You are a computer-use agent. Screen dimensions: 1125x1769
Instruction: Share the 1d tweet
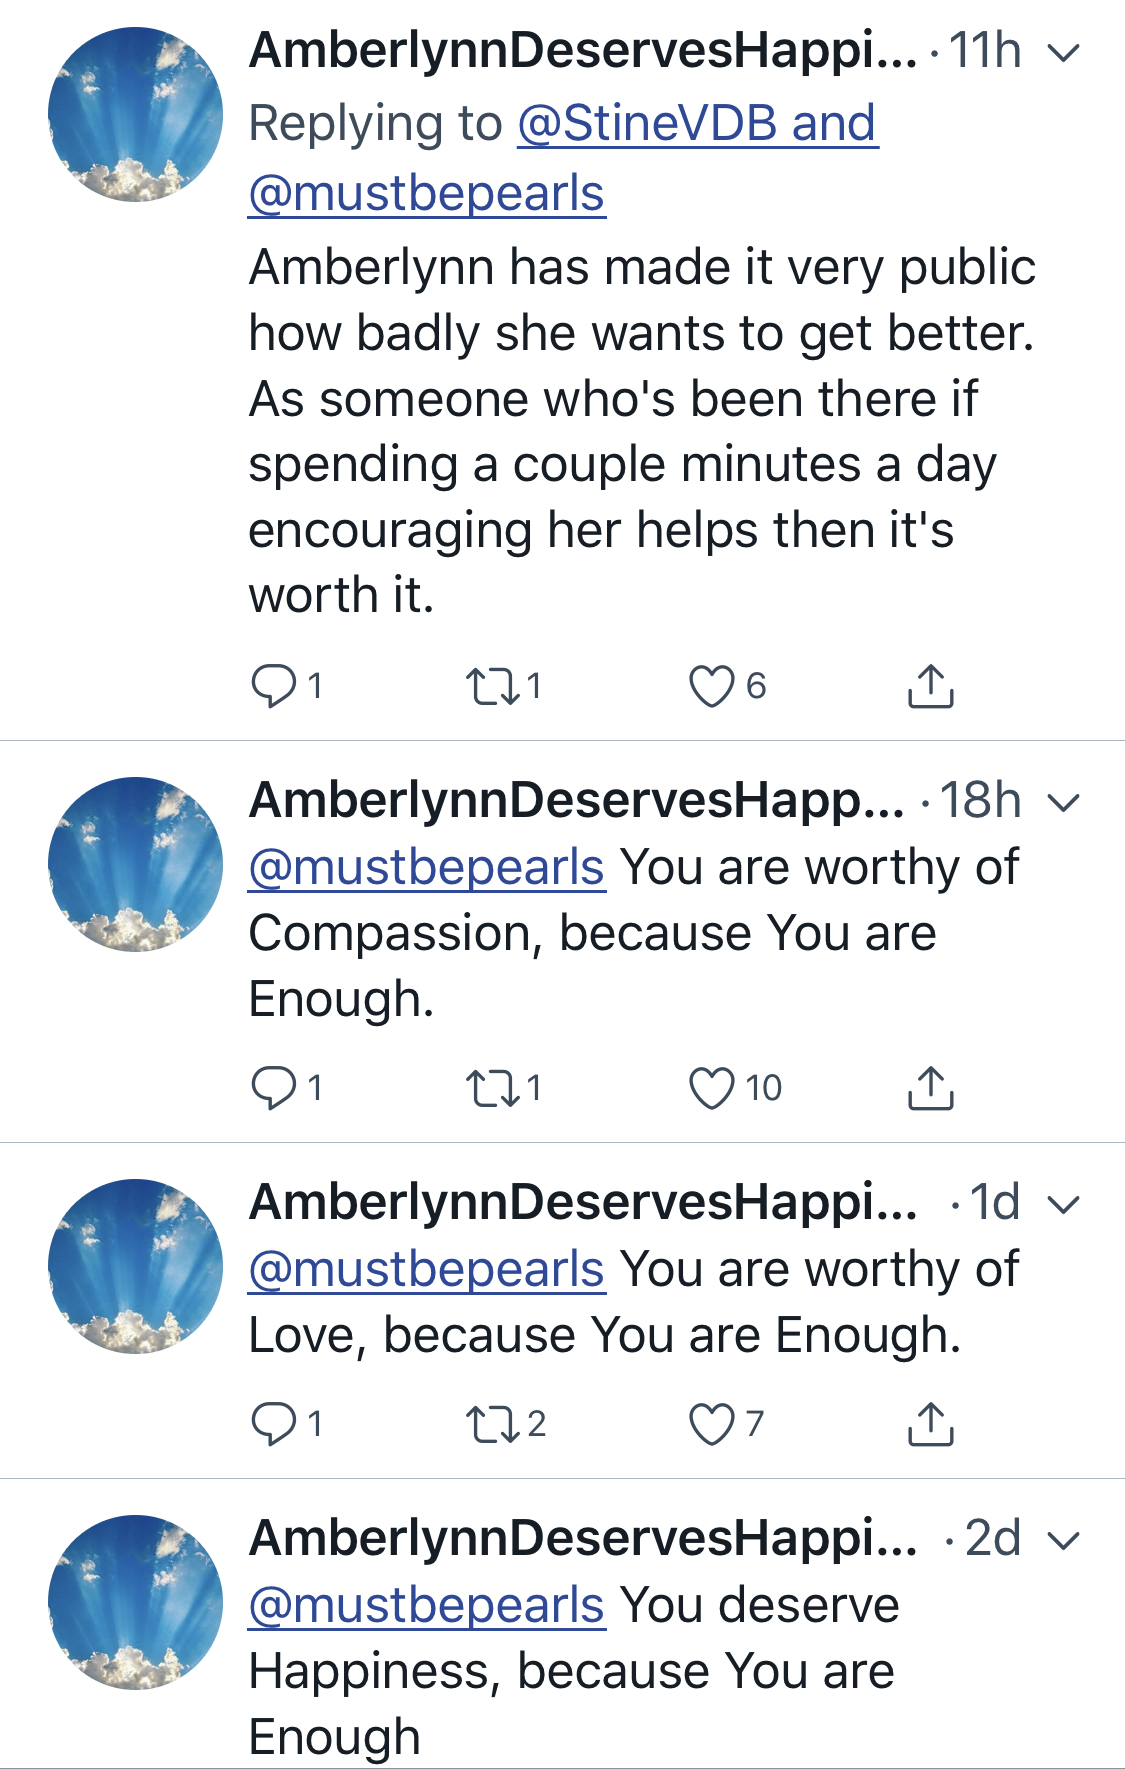click(930, 1423)
